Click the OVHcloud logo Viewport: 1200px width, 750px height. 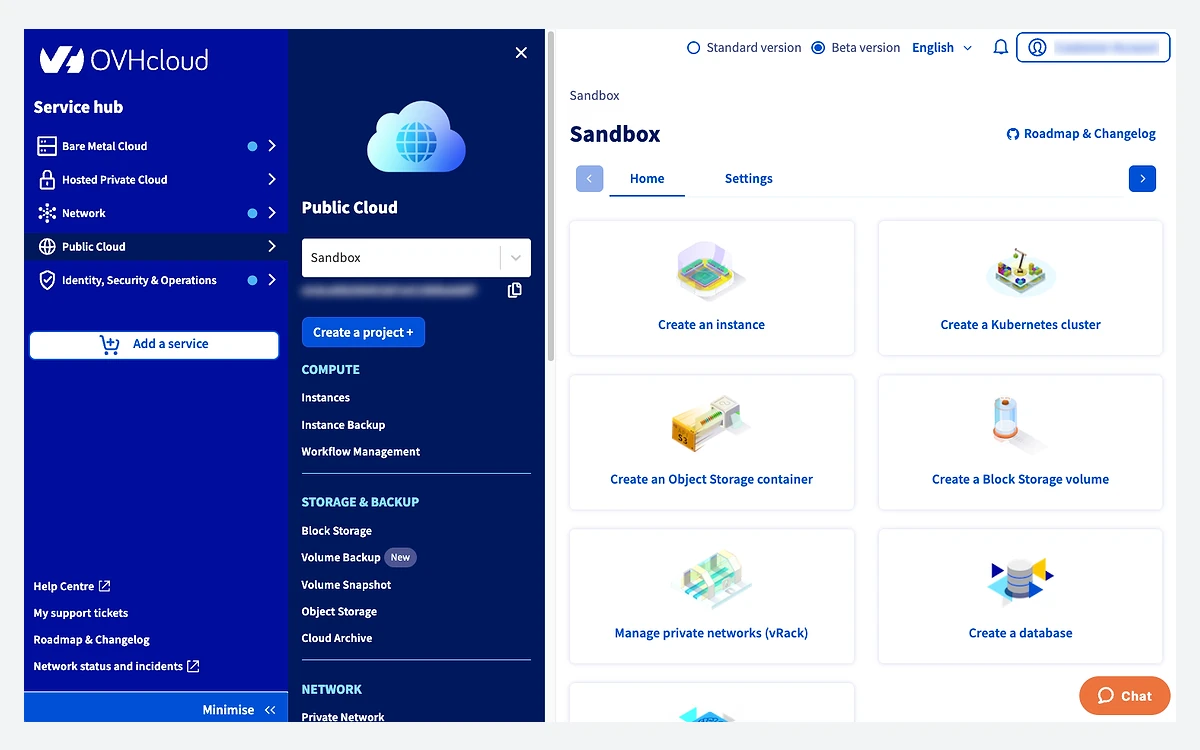click(x=124, y=60)
